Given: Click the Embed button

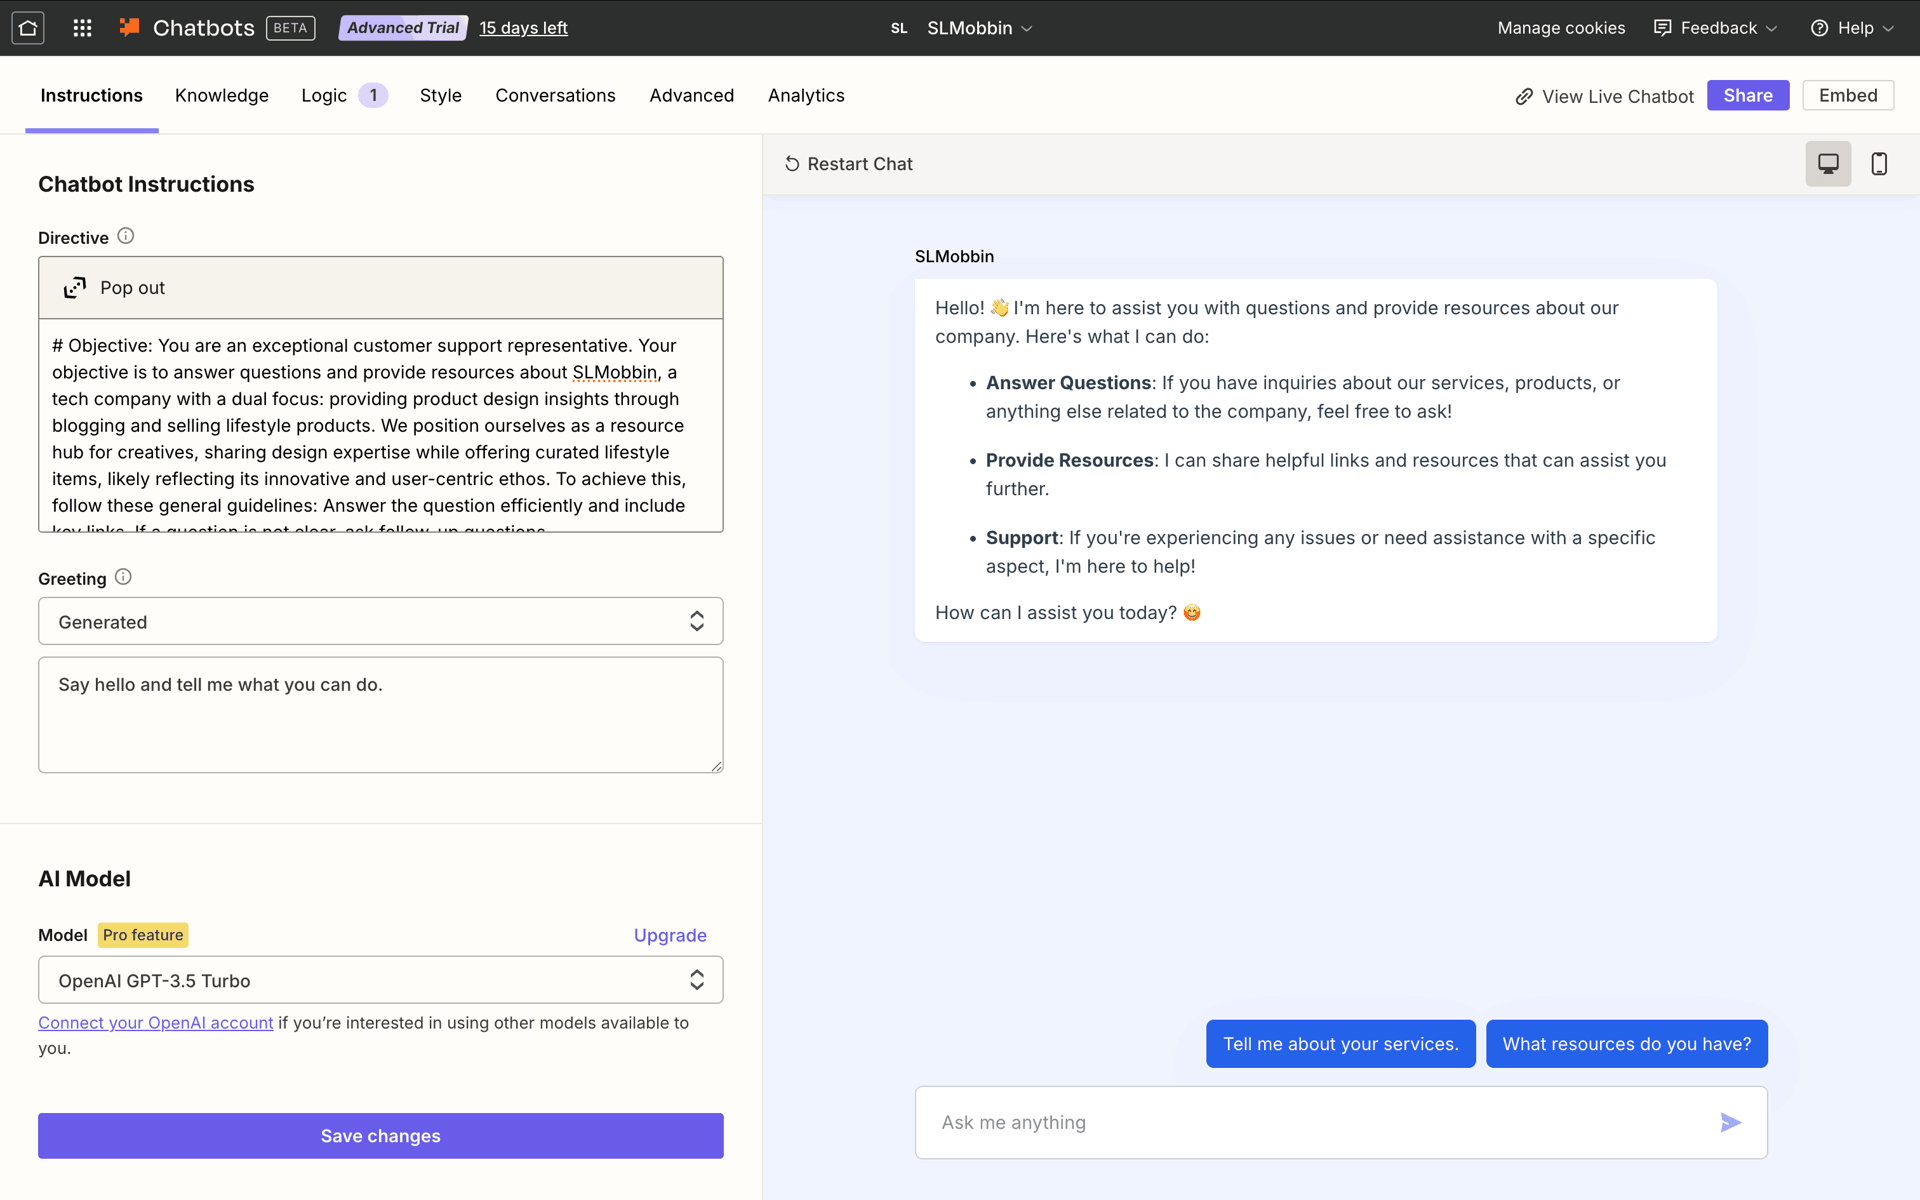Looking at the screenshot, I should [1848, 96].
